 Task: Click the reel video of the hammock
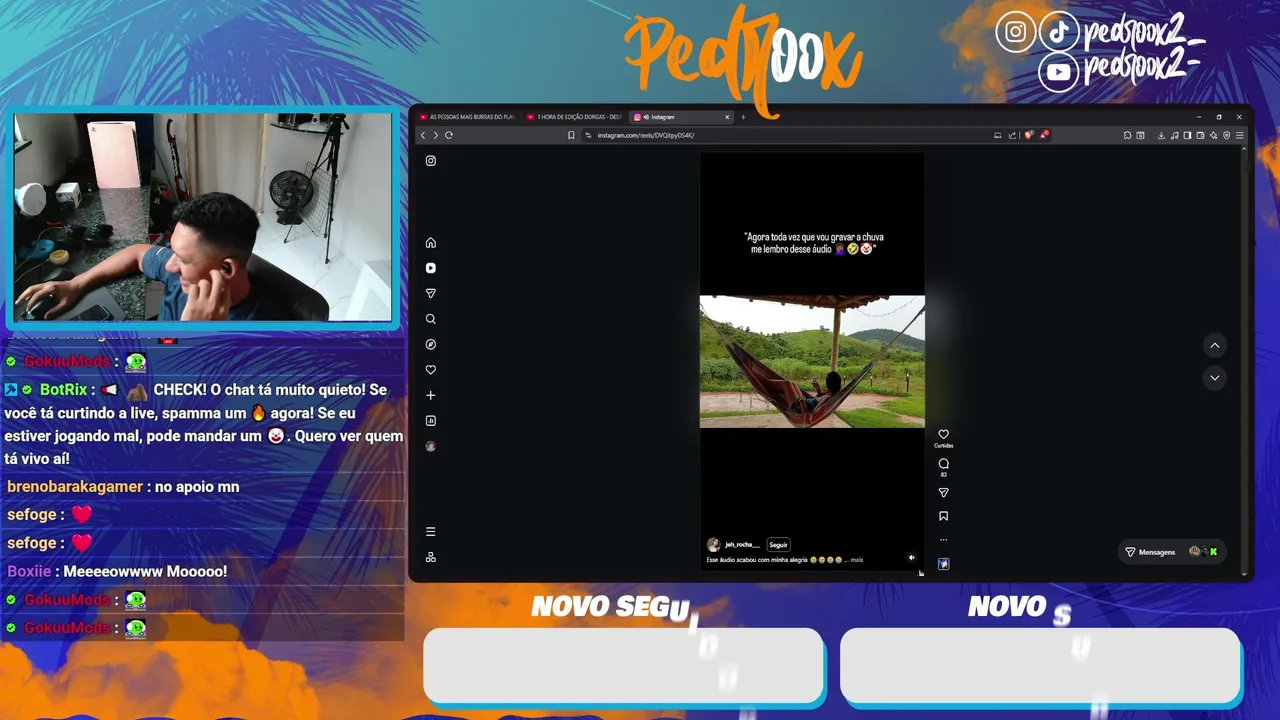point(812,361)
